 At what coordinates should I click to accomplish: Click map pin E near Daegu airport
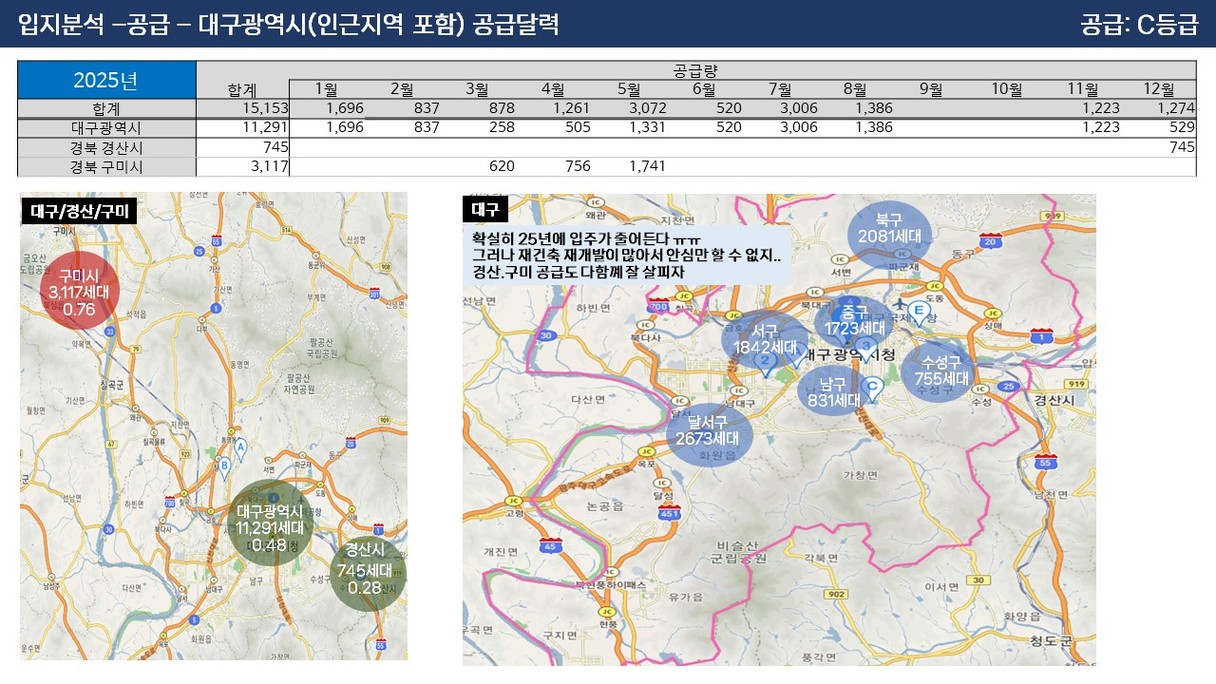coord(917,312)
